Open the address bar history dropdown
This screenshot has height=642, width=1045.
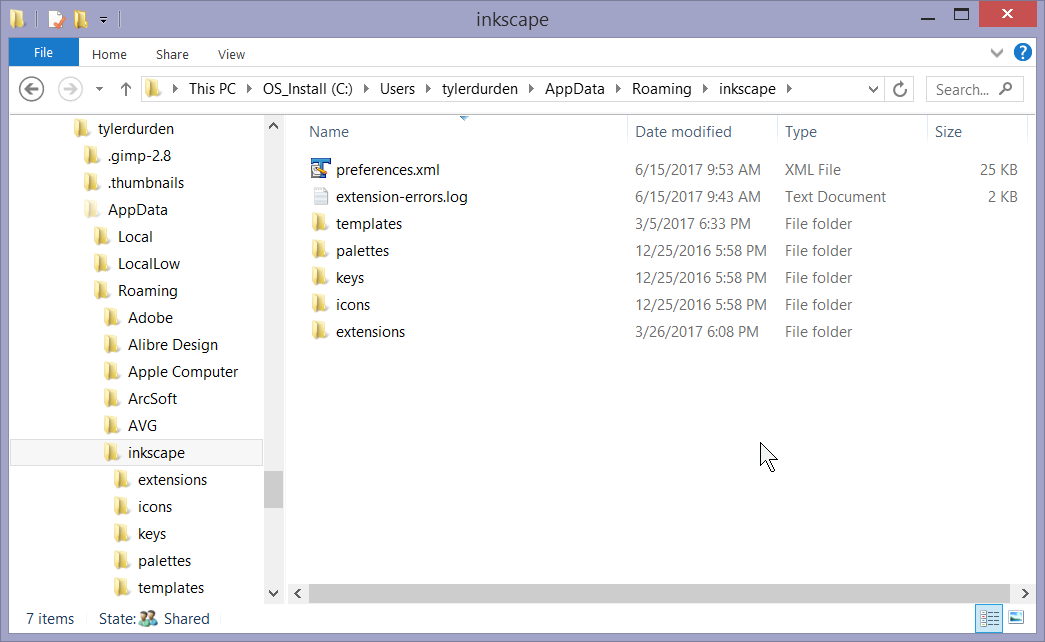873,88
